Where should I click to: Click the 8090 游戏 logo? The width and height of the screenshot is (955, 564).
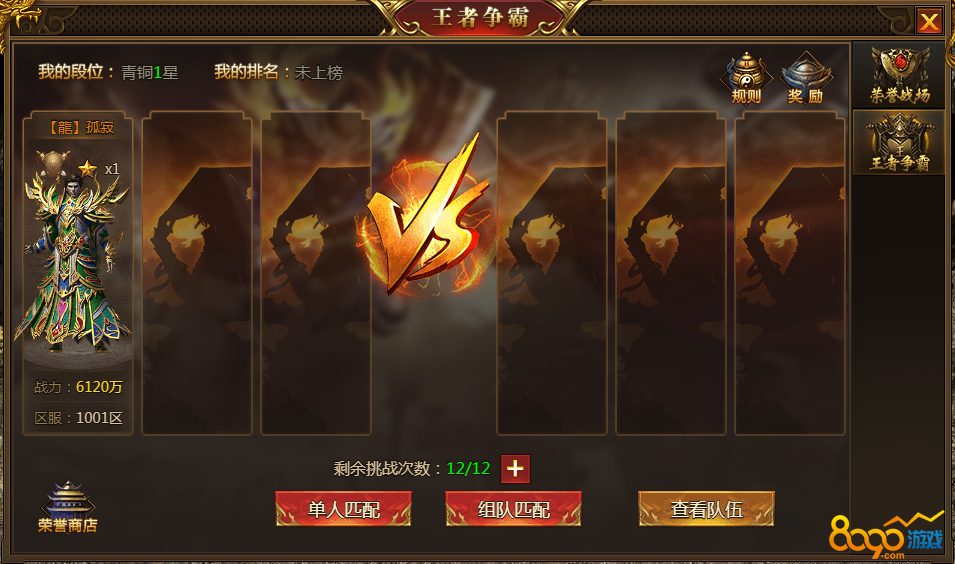click(x=886, y=536)
